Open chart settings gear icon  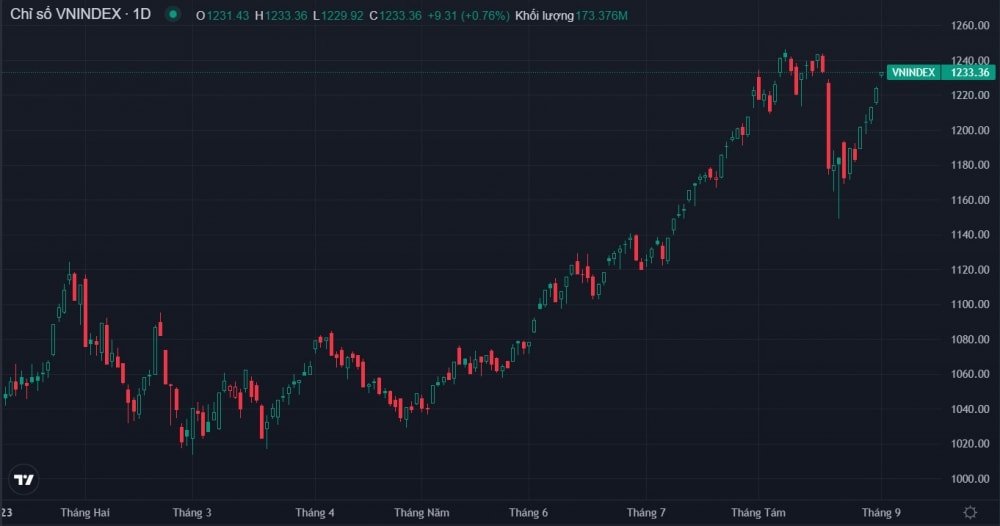tap(970, 512)
